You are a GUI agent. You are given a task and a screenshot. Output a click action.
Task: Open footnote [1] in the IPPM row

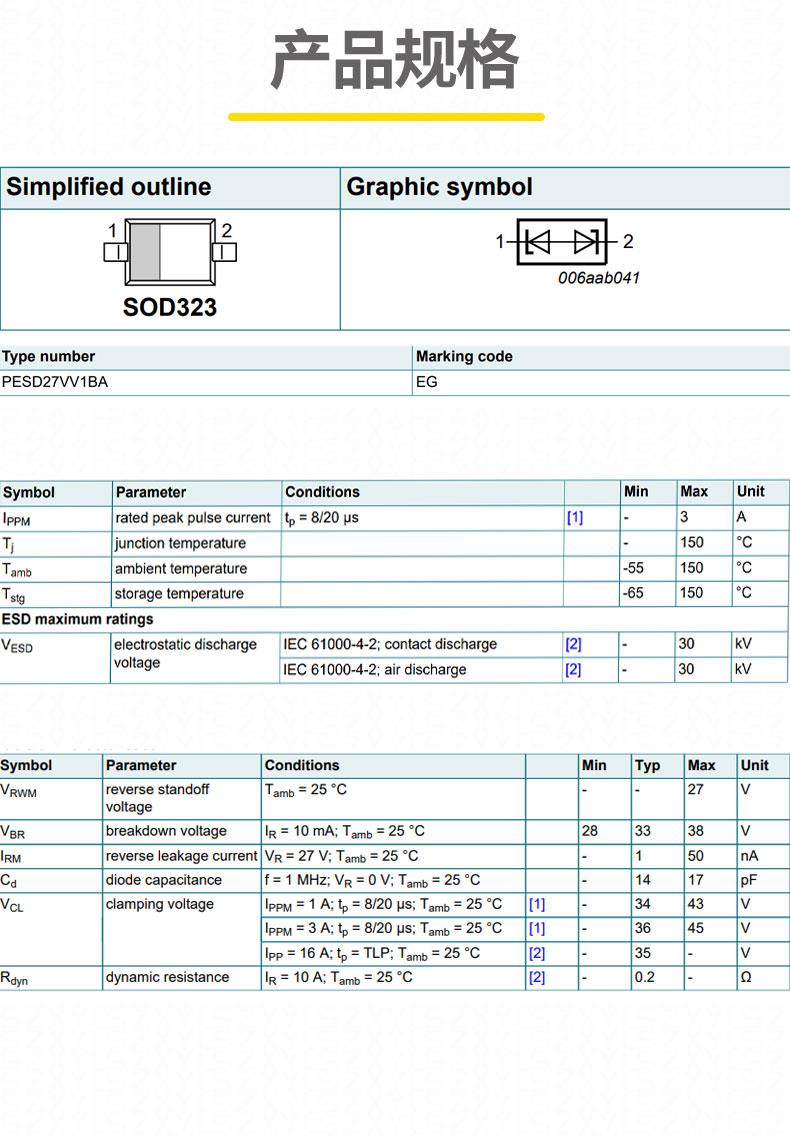(575, 517)
